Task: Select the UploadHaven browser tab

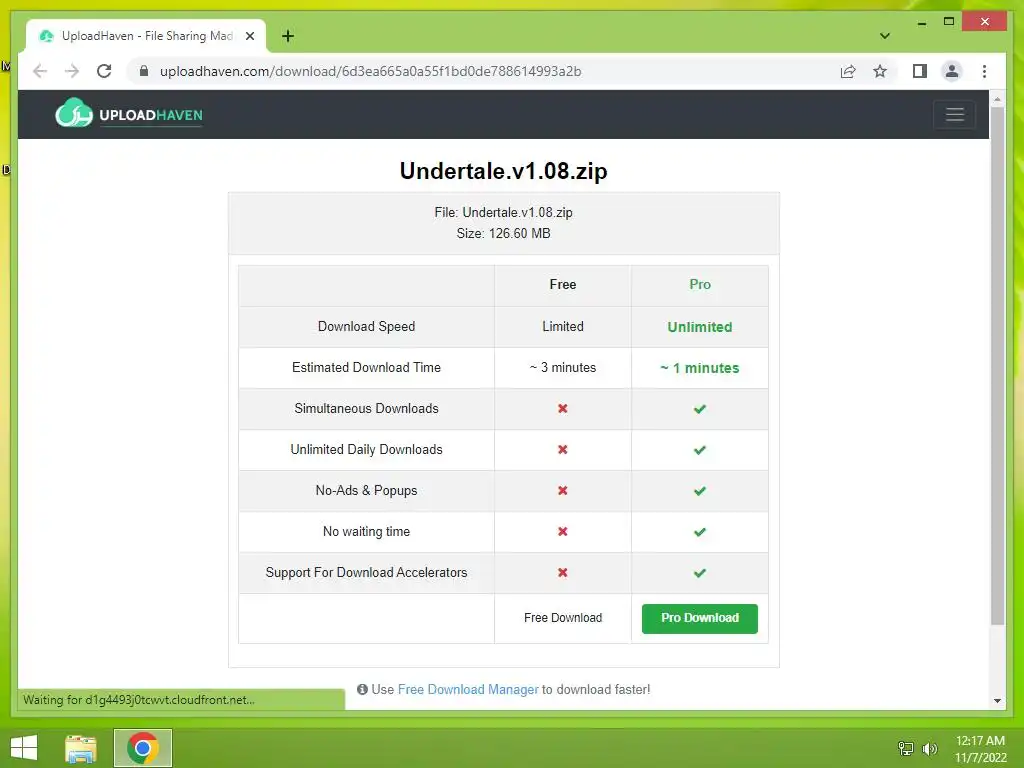Action: (x=146, y=36)
